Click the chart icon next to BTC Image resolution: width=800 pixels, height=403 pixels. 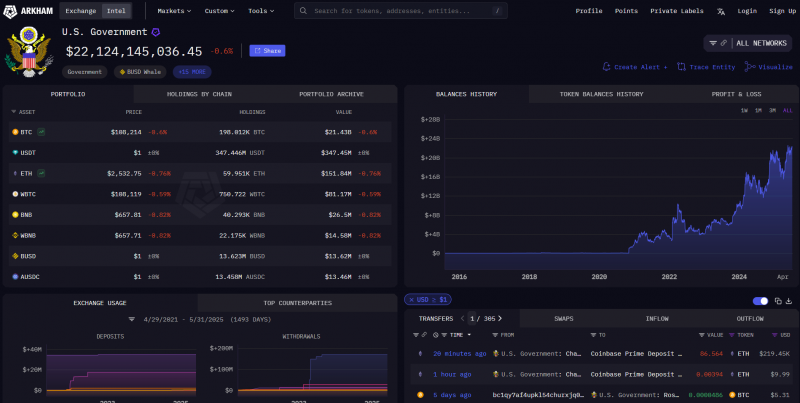pos(42,131)
